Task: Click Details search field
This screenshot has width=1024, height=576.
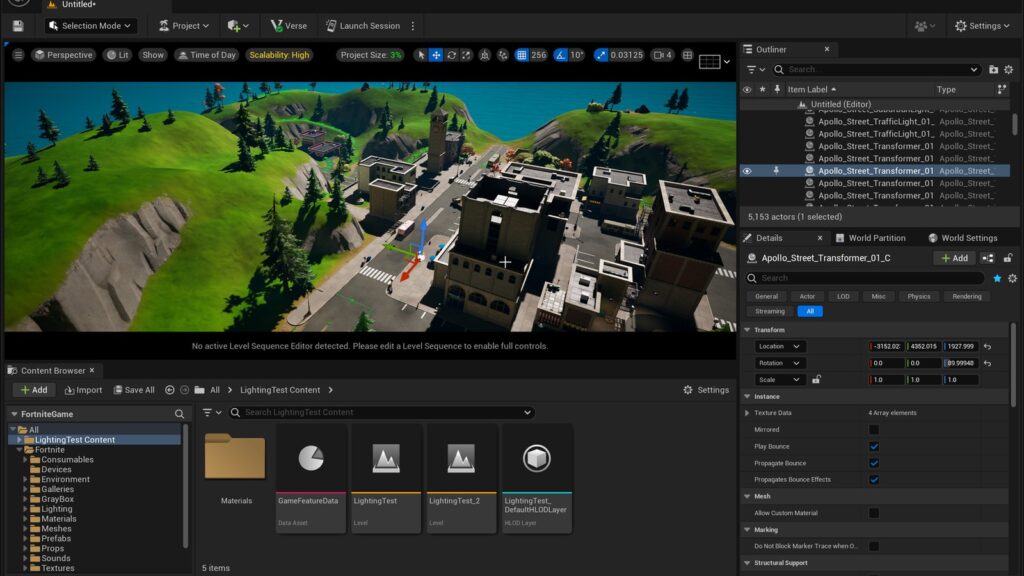Action: point(865,278)
